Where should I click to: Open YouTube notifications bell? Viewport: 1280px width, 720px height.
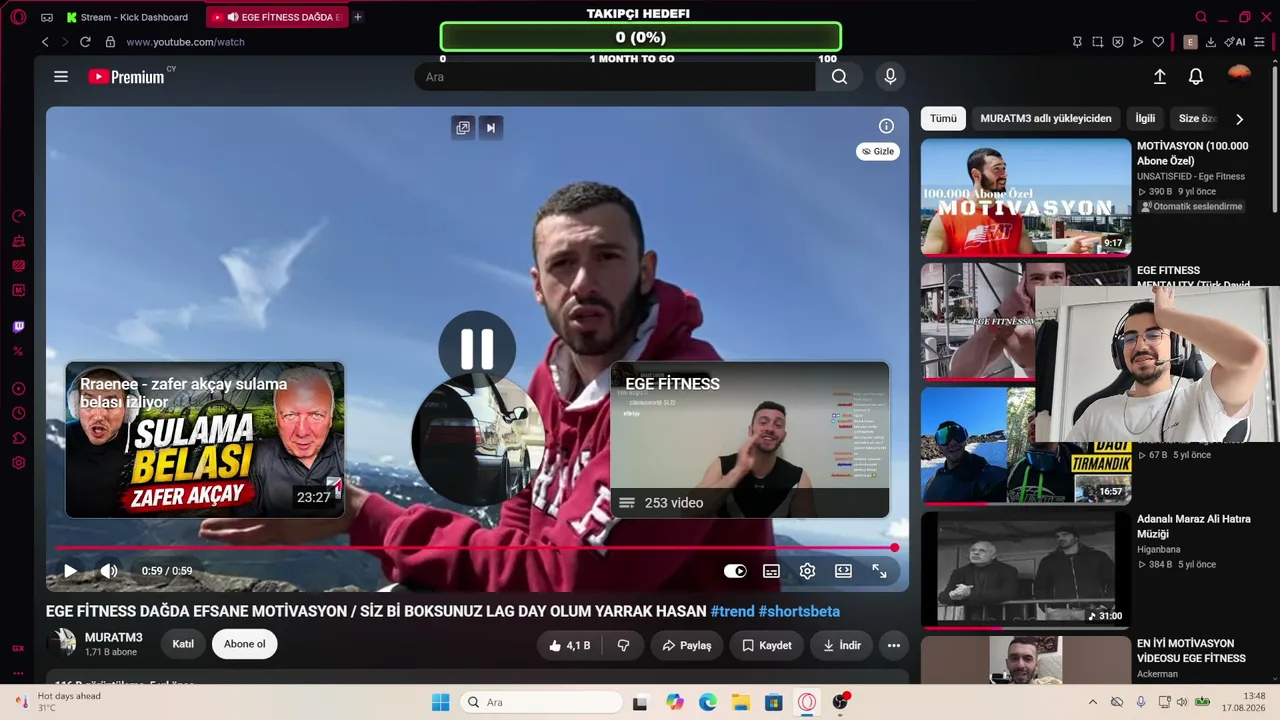coord(1196,77)
